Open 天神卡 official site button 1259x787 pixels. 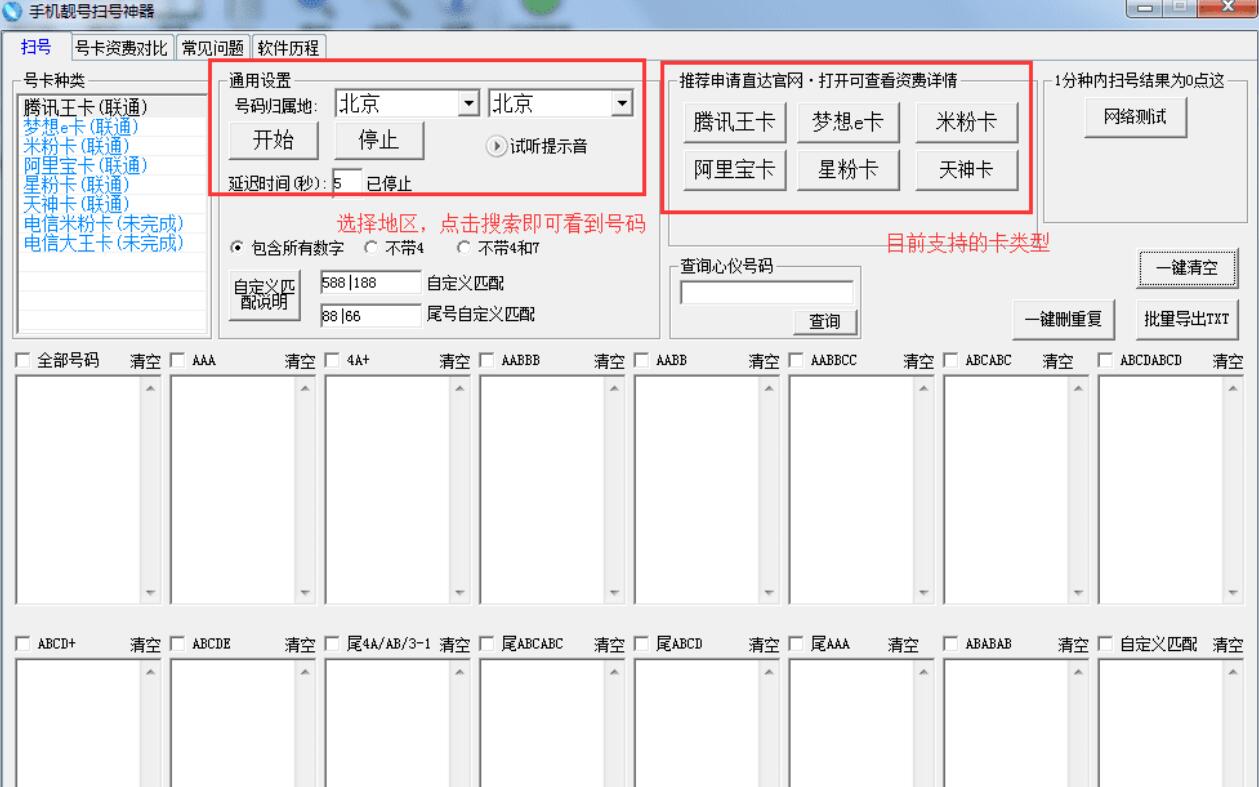tap(966, 170)
